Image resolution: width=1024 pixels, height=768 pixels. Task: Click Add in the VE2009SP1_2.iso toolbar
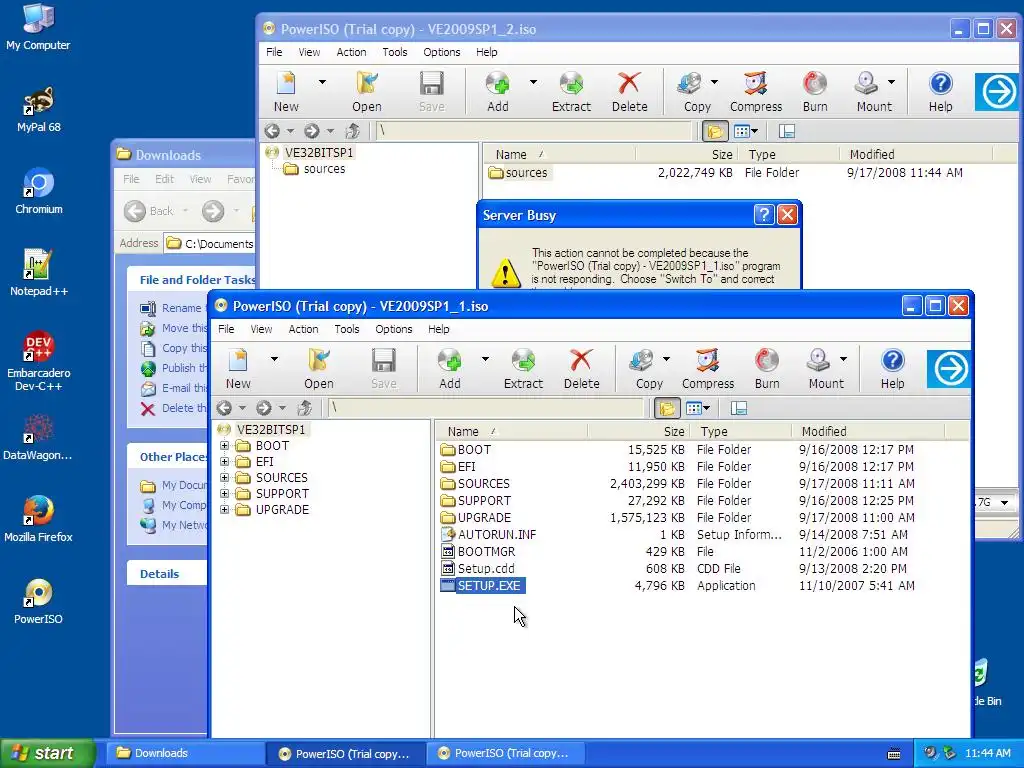click(498, 91)
